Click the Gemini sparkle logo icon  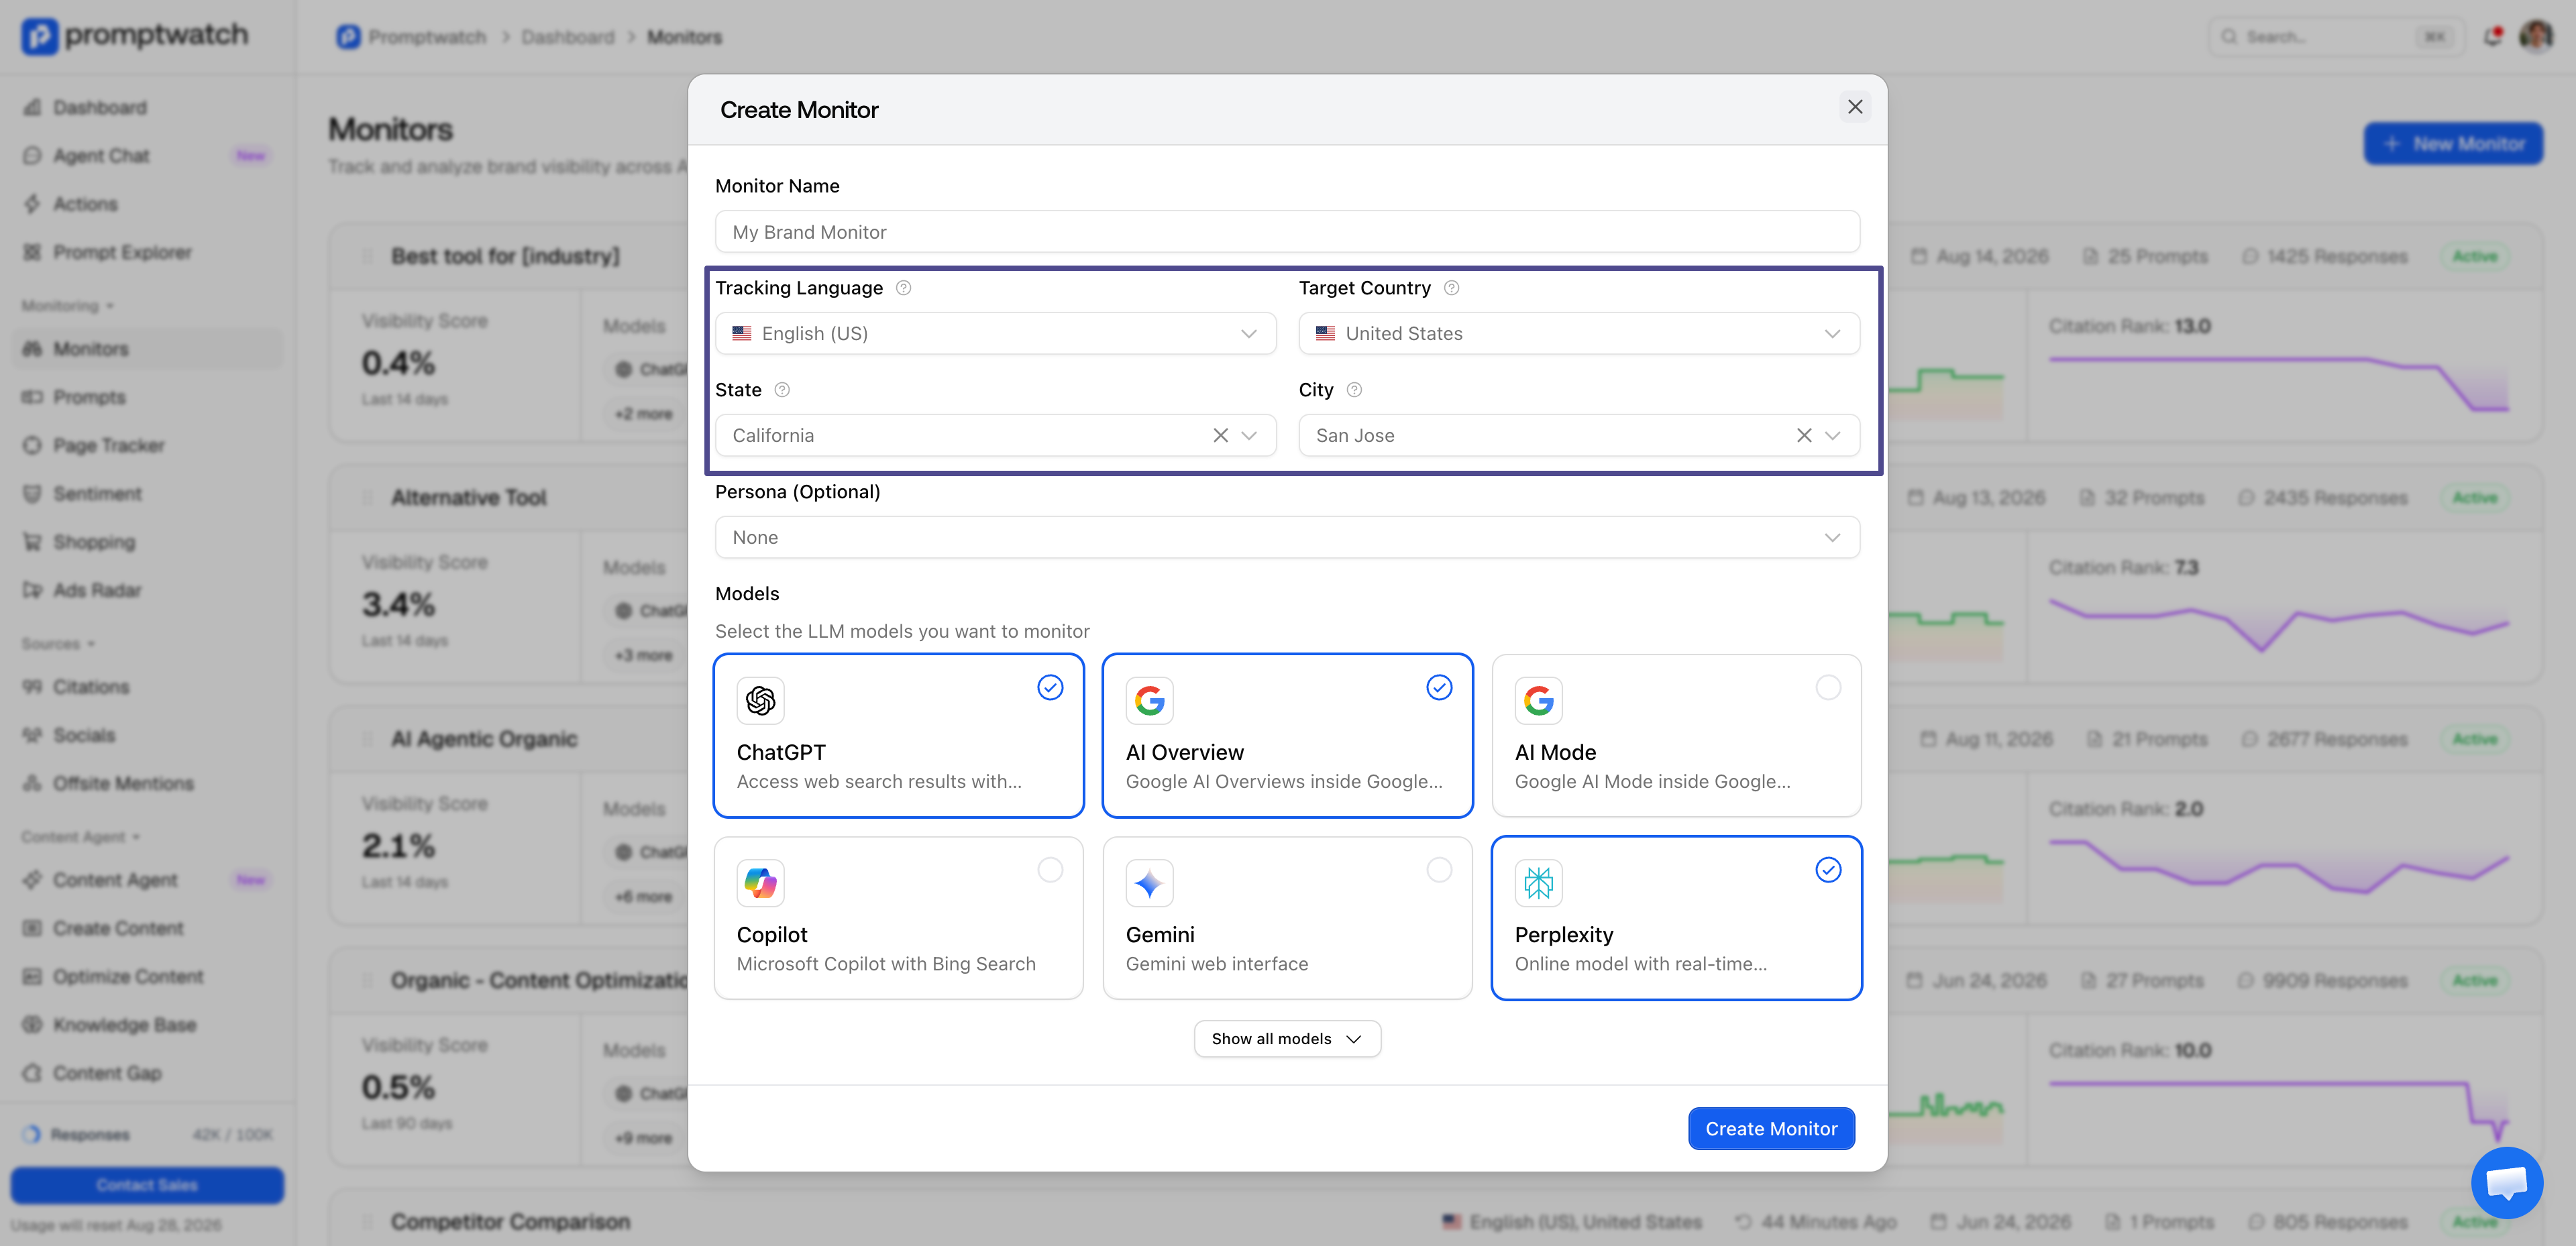[x=1149, y=883]
